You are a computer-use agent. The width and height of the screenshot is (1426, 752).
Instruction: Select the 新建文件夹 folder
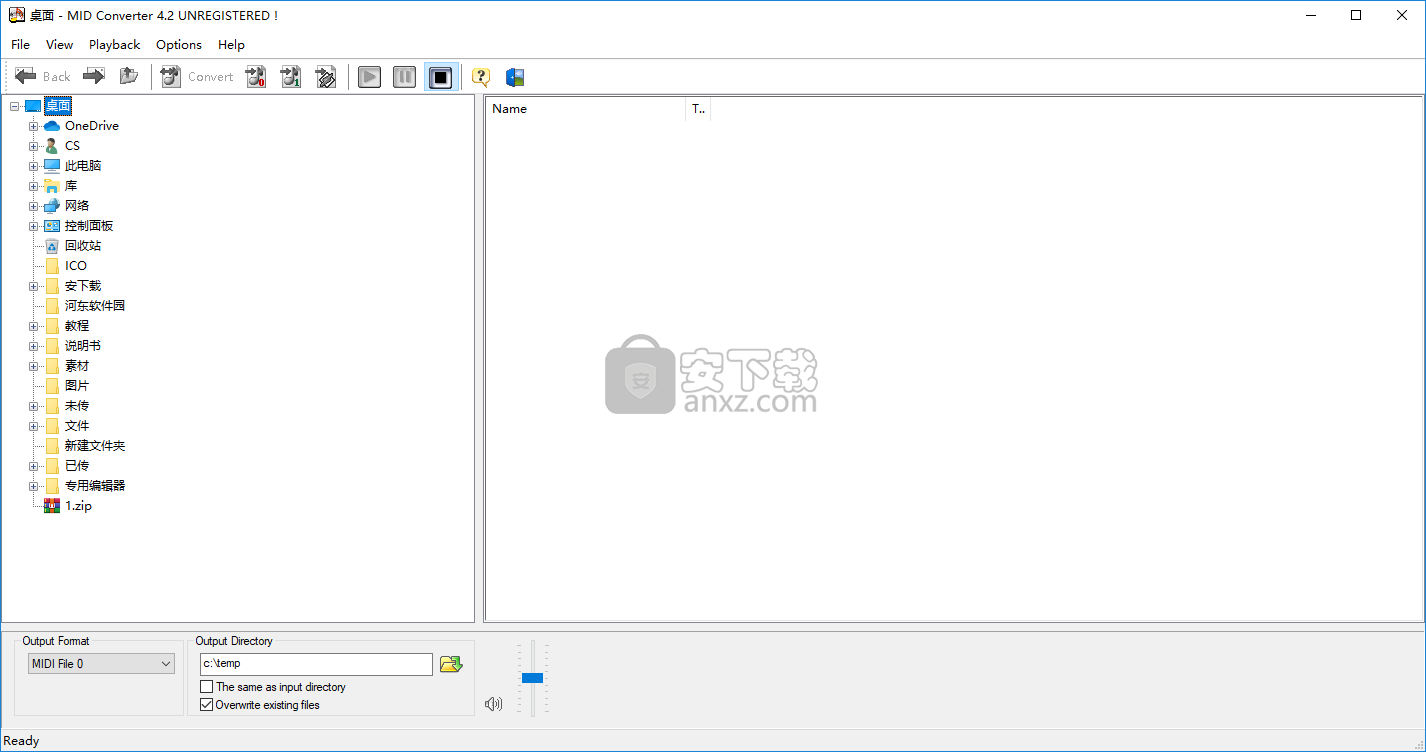point(95,446)
